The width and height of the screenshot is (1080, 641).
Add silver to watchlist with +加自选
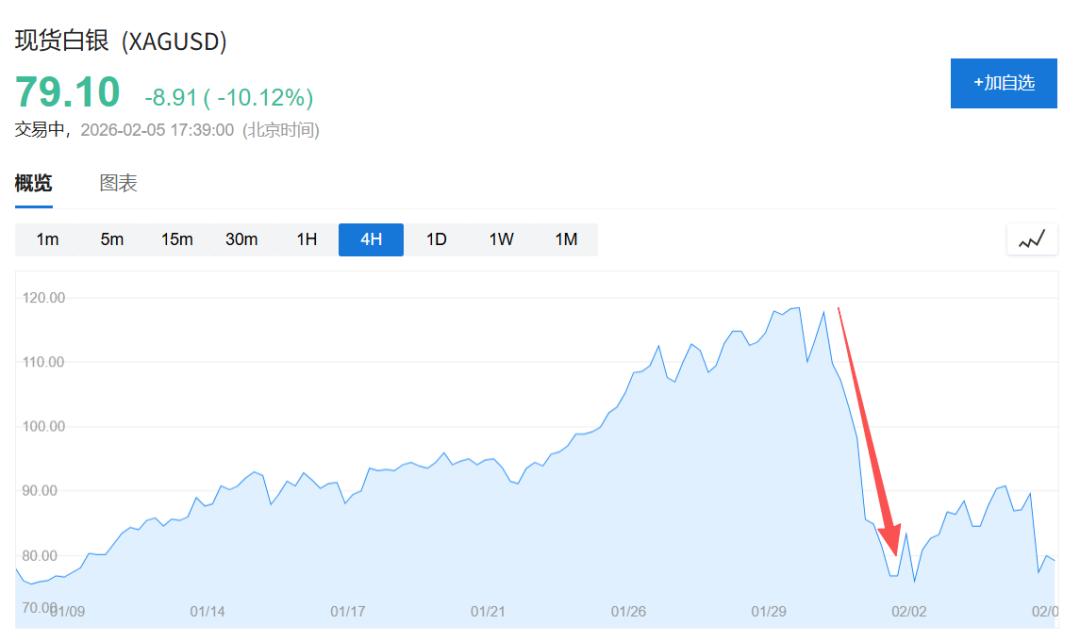(1003, 83)
